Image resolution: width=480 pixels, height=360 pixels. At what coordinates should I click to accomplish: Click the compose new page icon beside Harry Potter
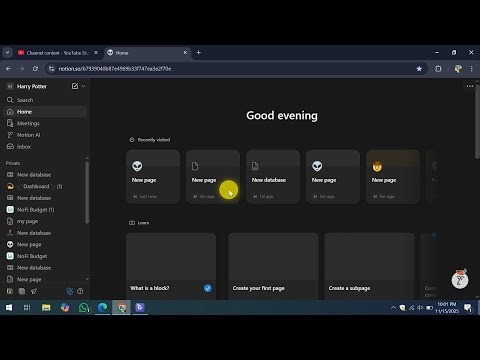point(75,86)
